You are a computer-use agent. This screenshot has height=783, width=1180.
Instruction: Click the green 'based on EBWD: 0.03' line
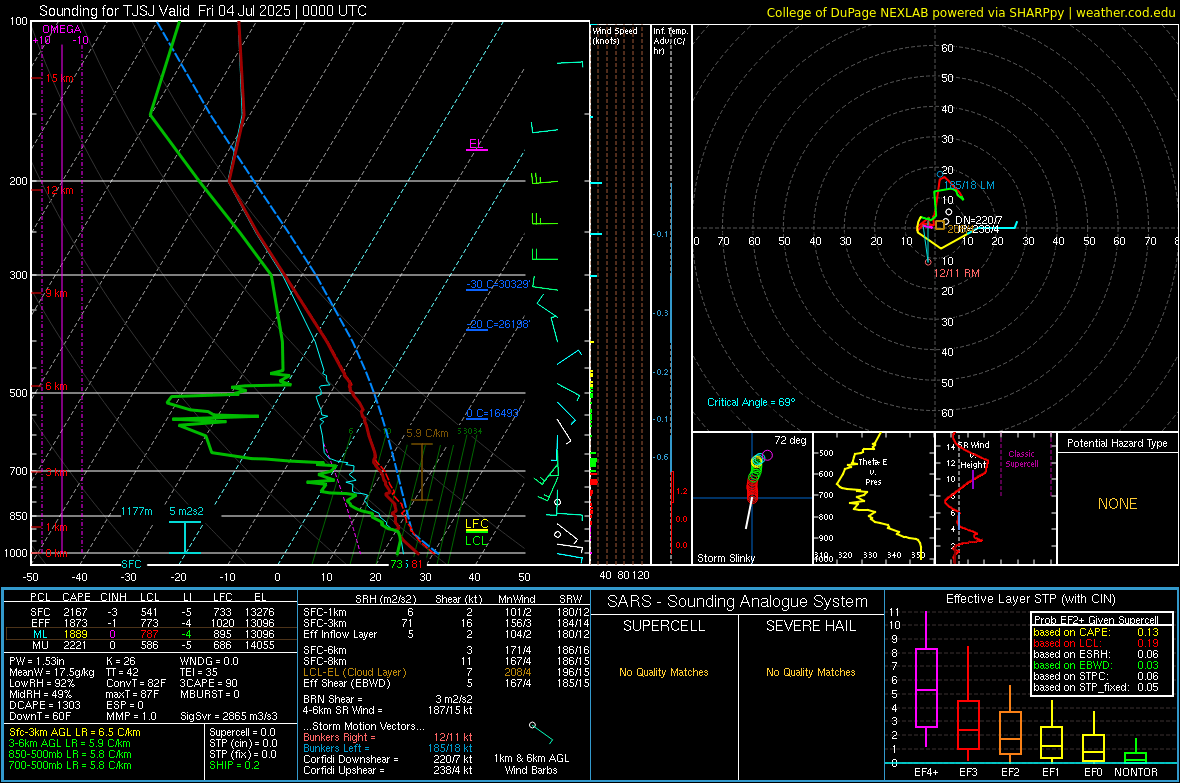coord(1096,666)
